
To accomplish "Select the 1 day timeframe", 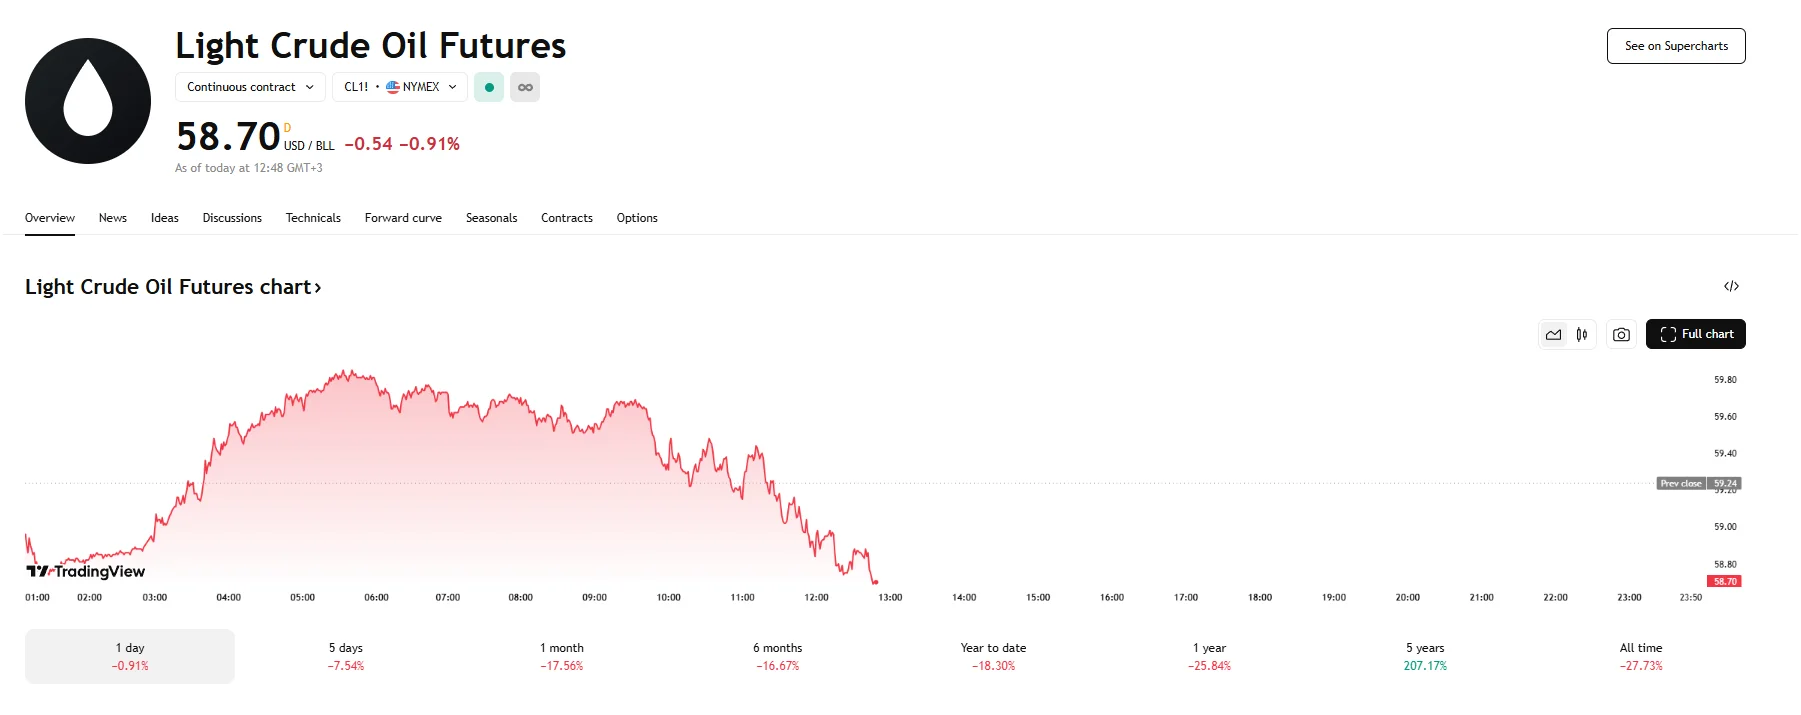I will point(129,656).
